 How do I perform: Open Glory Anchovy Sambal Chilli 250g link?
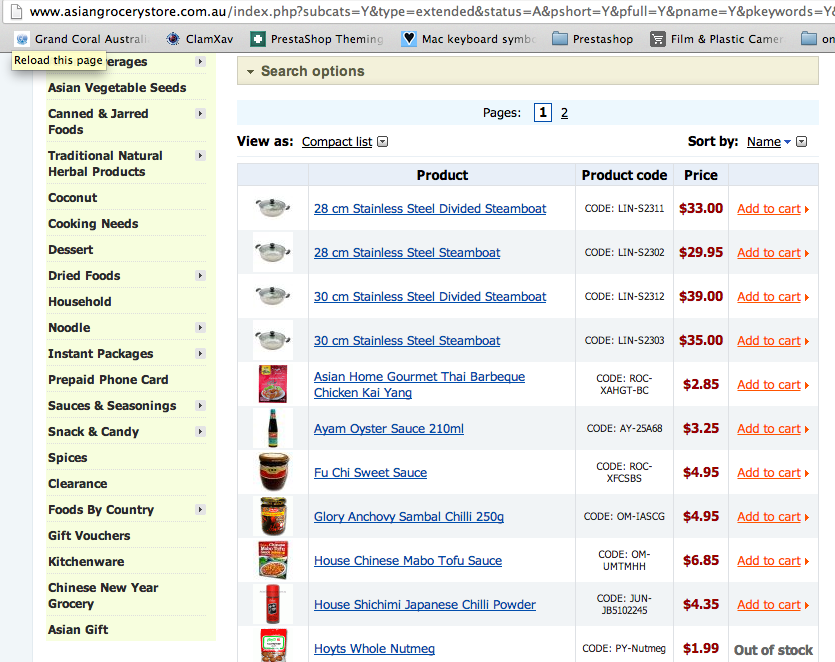click(x=408, y=517)
